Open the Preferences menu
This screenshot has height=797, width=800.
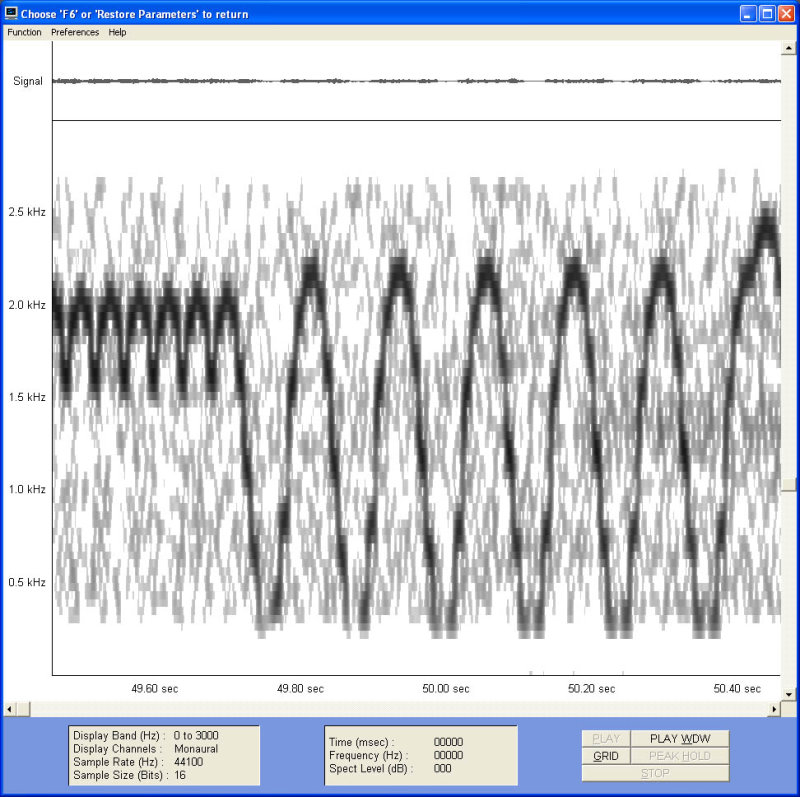75,32
